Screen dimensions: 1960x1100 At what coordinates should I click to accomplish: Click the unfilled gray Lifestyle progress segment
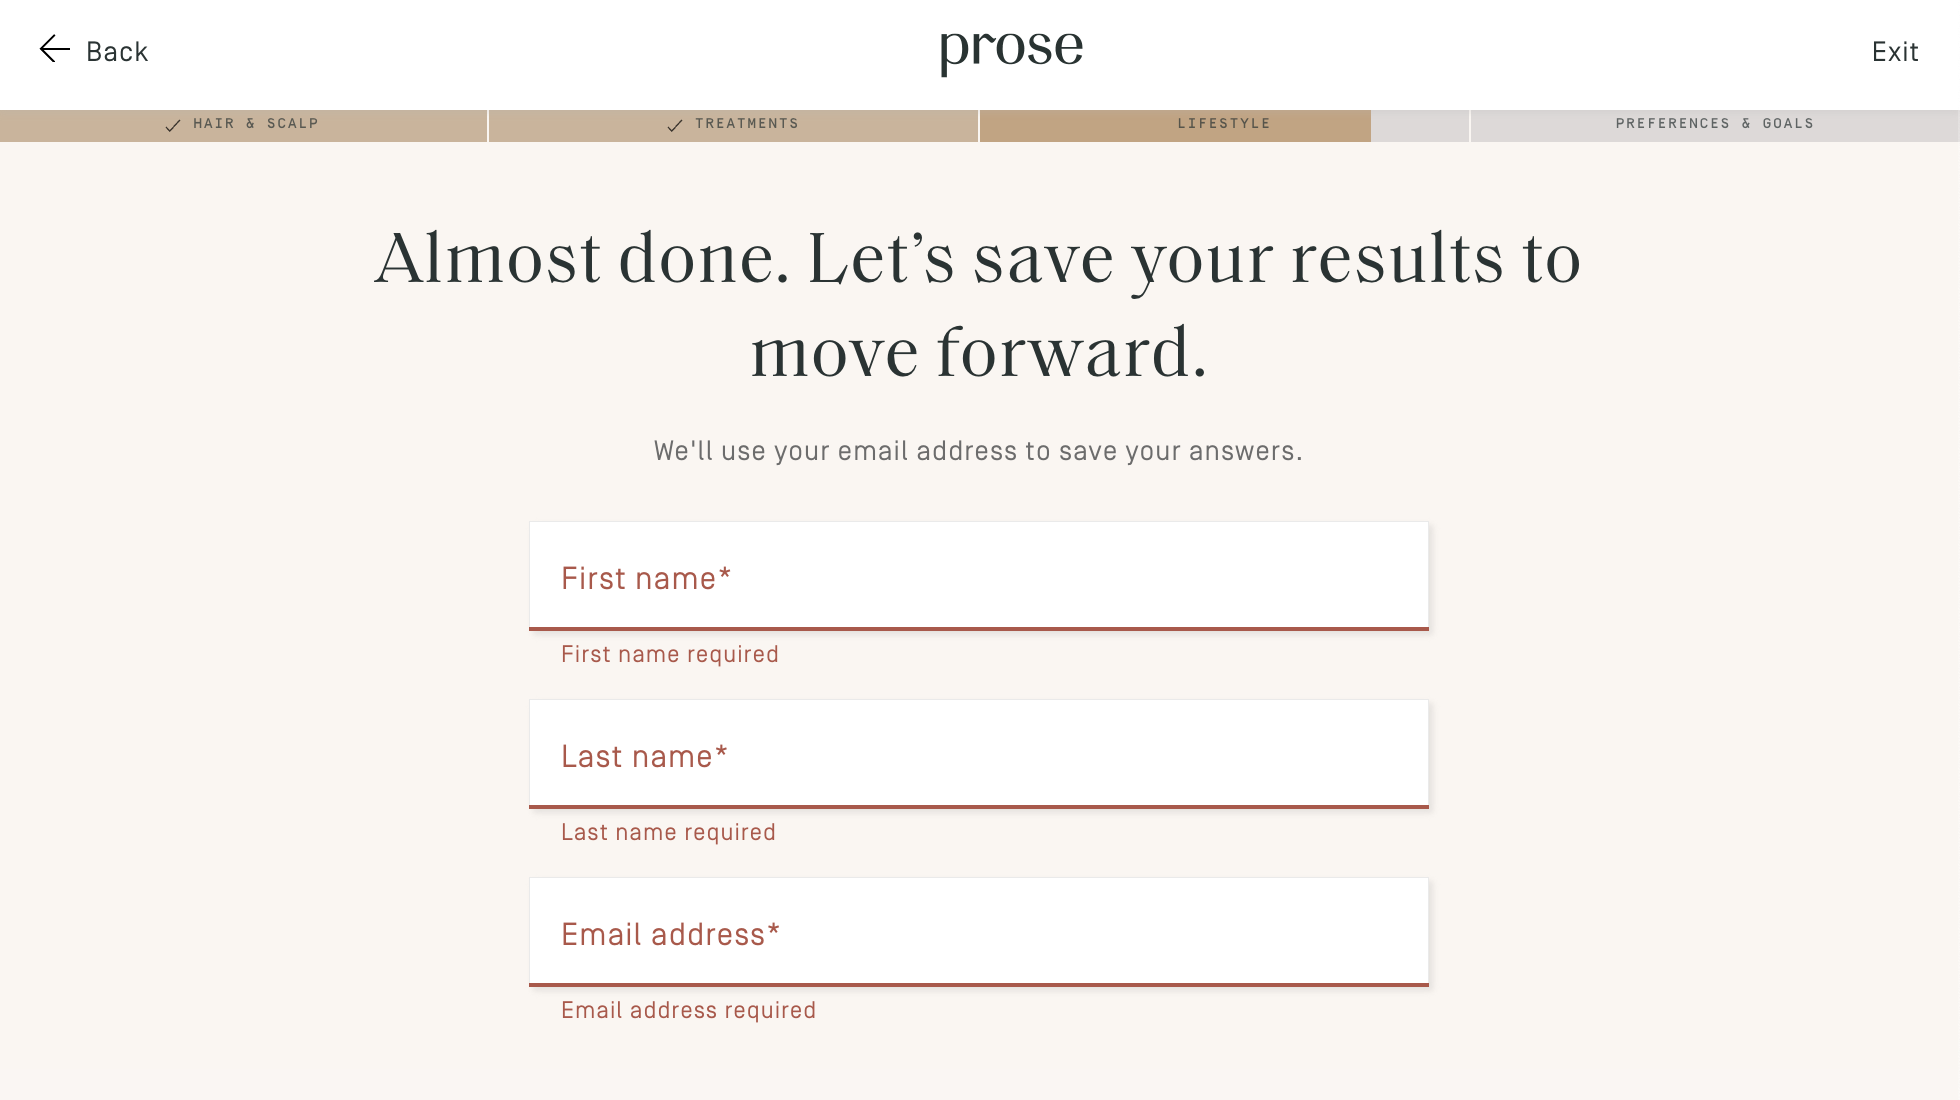coord(1420,126)
